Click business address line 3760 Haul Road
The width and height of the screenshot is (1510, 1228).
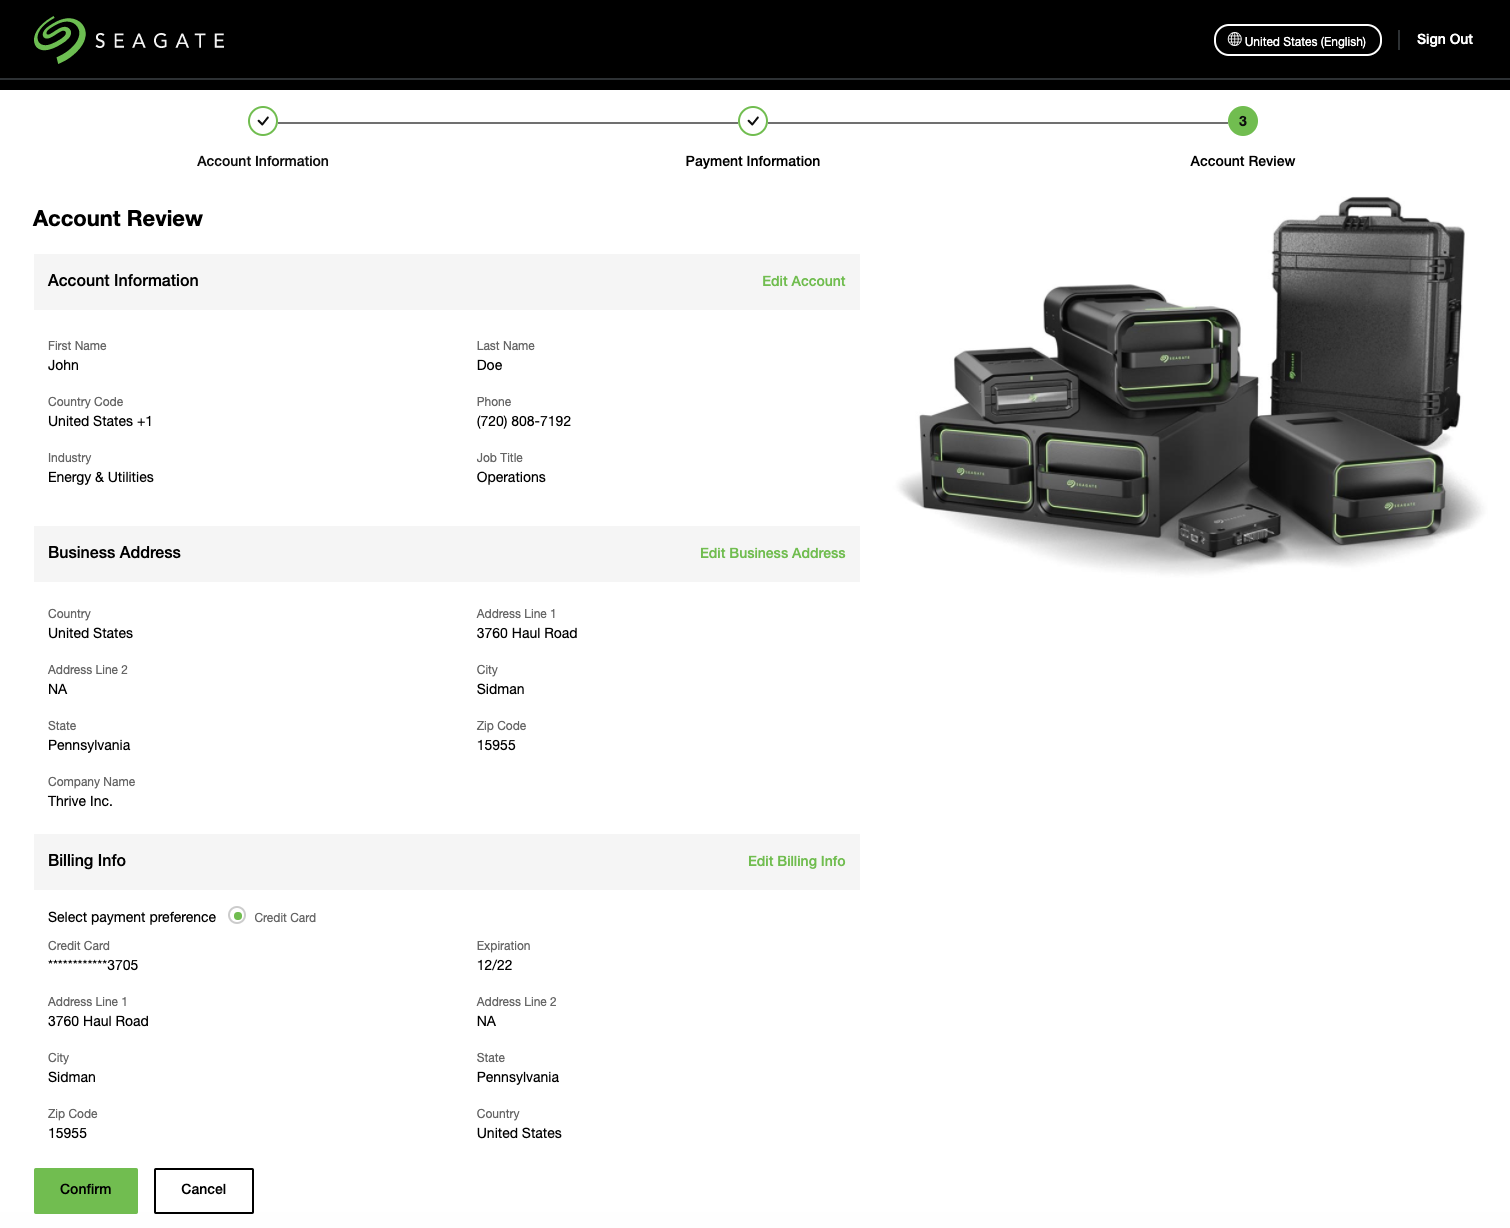(x=527, y=633)
